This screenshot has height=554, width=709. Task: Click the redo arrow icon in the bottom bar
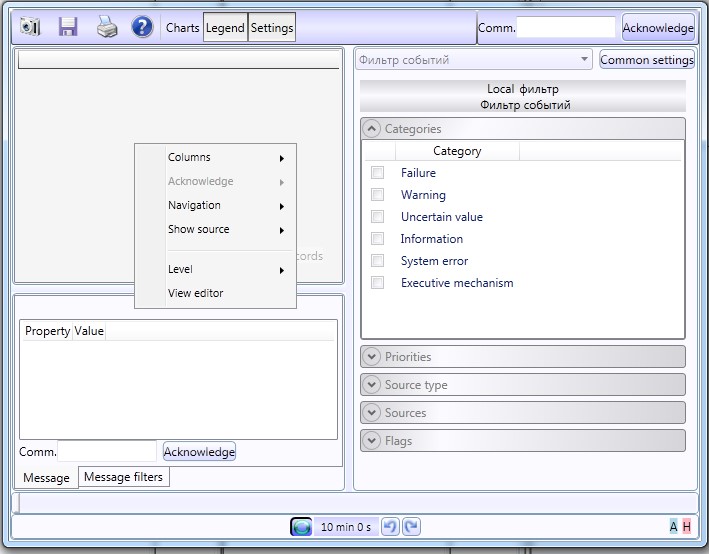[x=411, y=527]
